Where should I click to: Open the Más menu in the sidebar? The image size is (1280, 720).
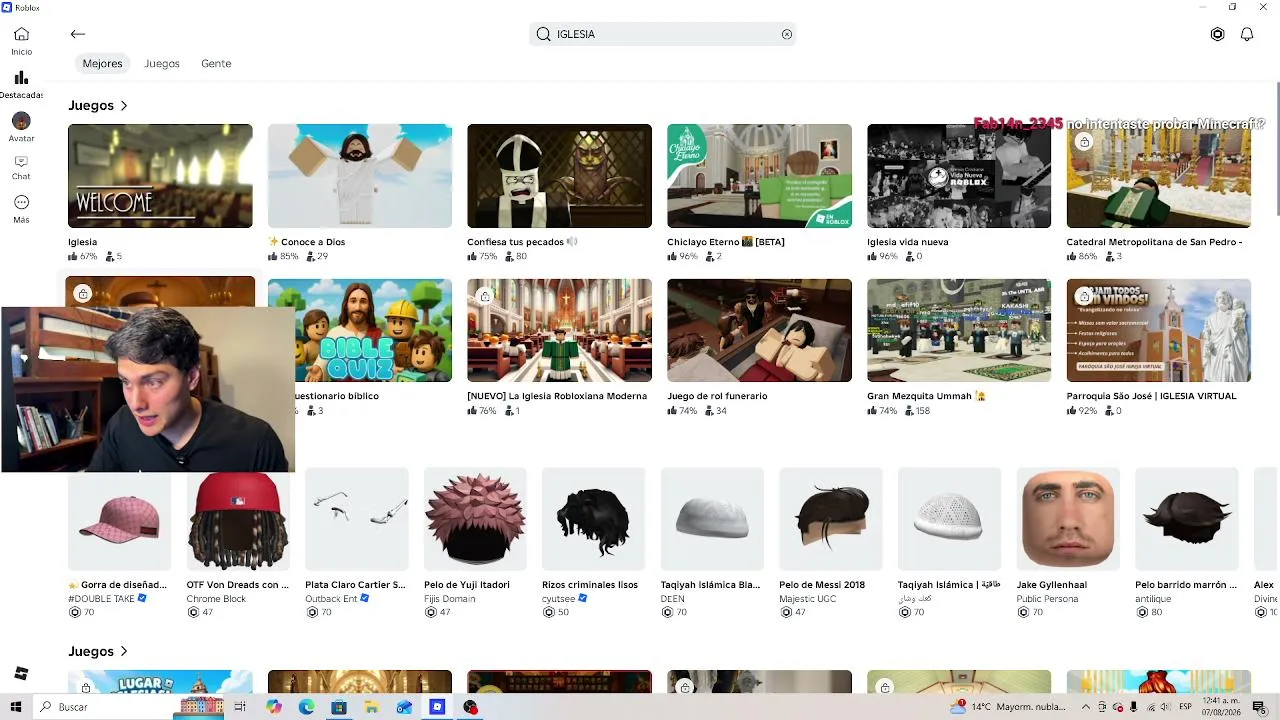(21, 209)
